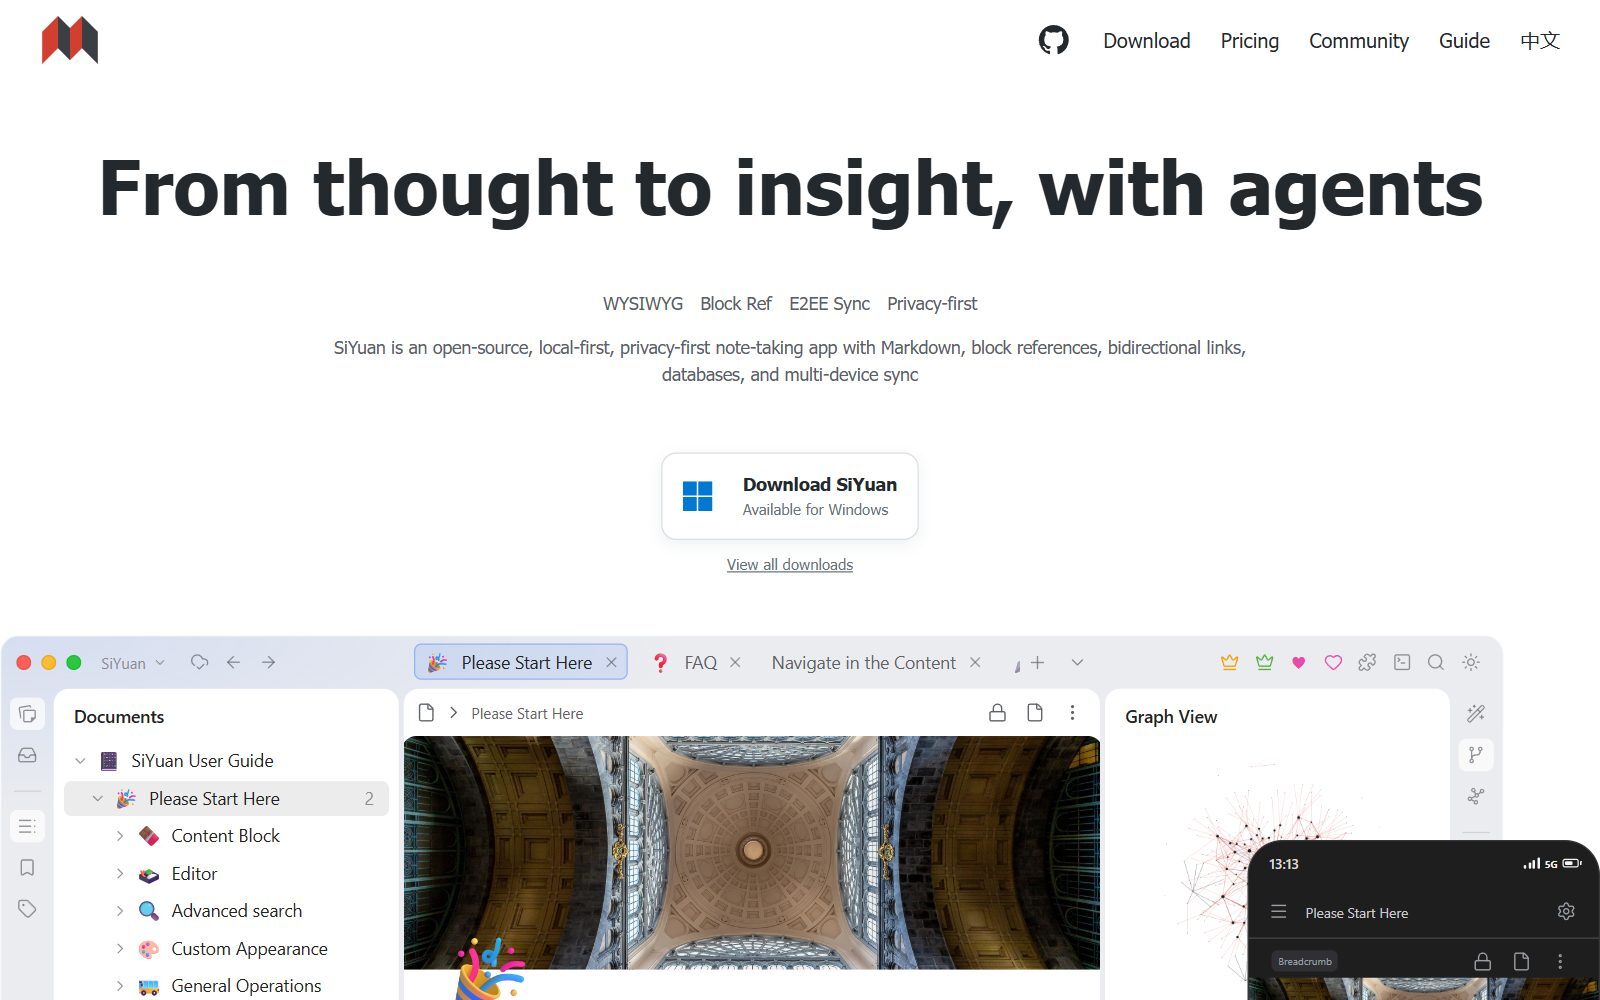Expand the Content Block tree item
The image size is (1600, 1000).
[120, 836]
